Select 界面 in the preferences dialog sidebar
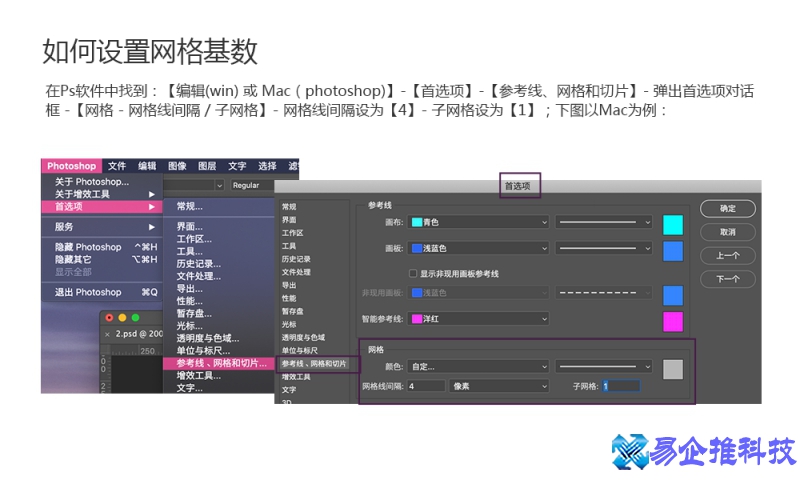 [x=289, y=220]
